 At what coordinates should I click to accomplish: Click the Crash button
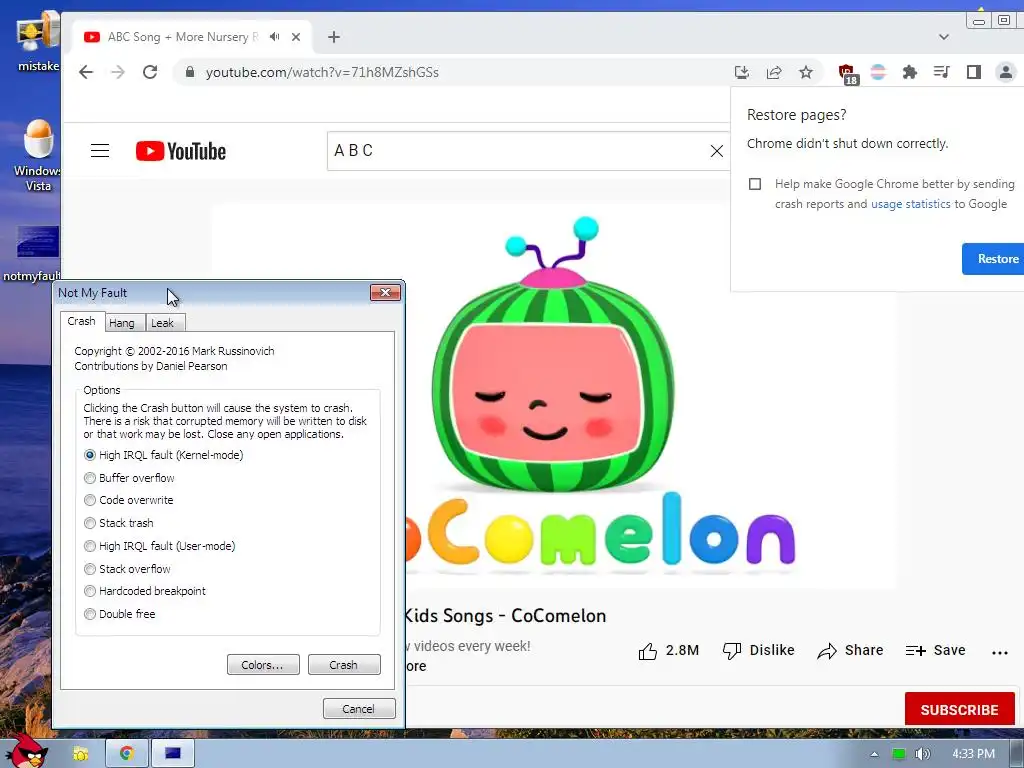click(x=344, y=665)
